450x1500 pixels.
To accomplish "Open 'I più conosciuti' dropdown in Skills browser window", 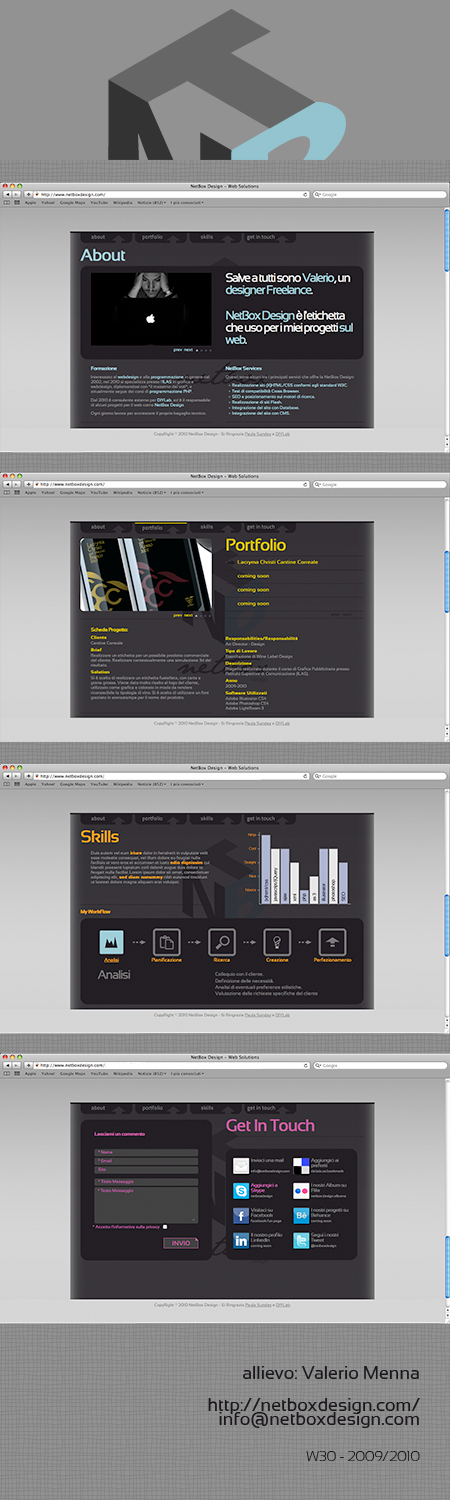I will 187,784.
